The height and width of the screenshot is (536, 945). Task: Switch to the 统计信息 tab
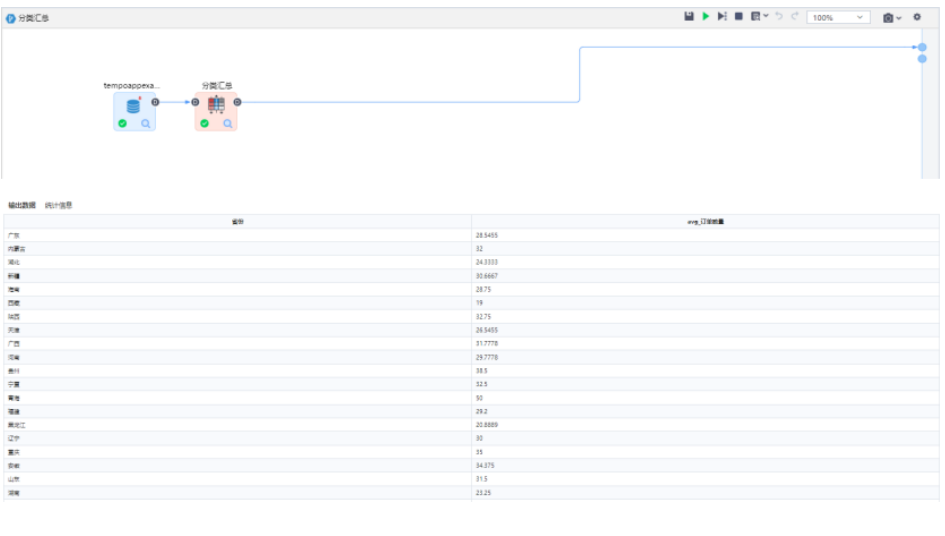click(x=59, y=205)
